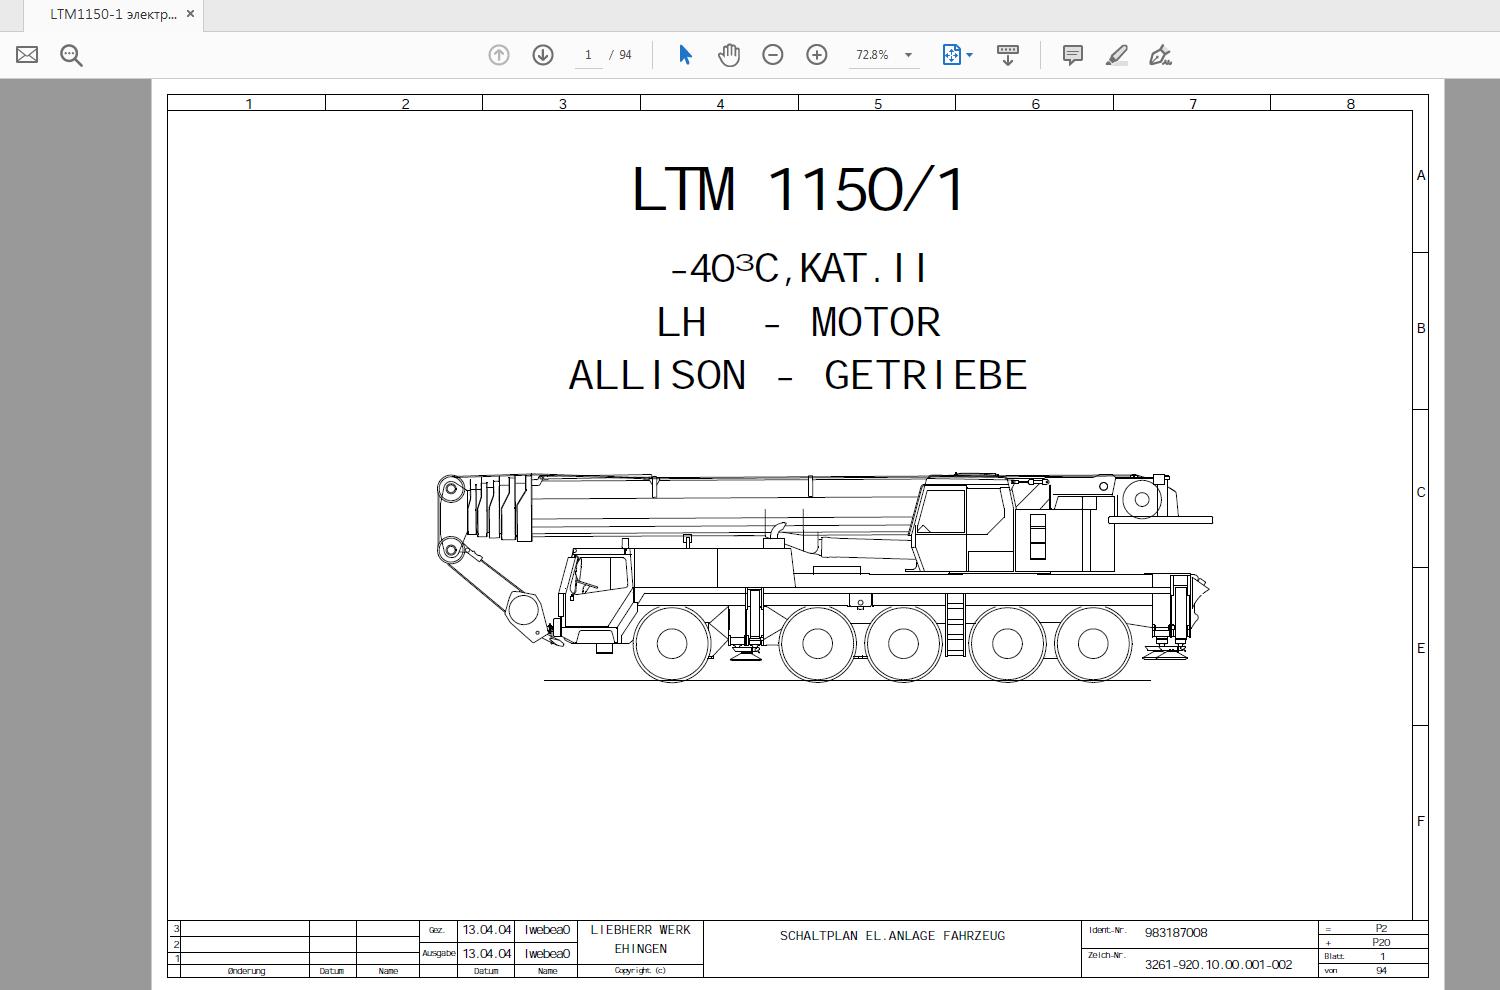Viewport: 1500px width, 990px height.
Task: Select the arrow selection tool
Action: pyautogui.click(x=685, y=55)
